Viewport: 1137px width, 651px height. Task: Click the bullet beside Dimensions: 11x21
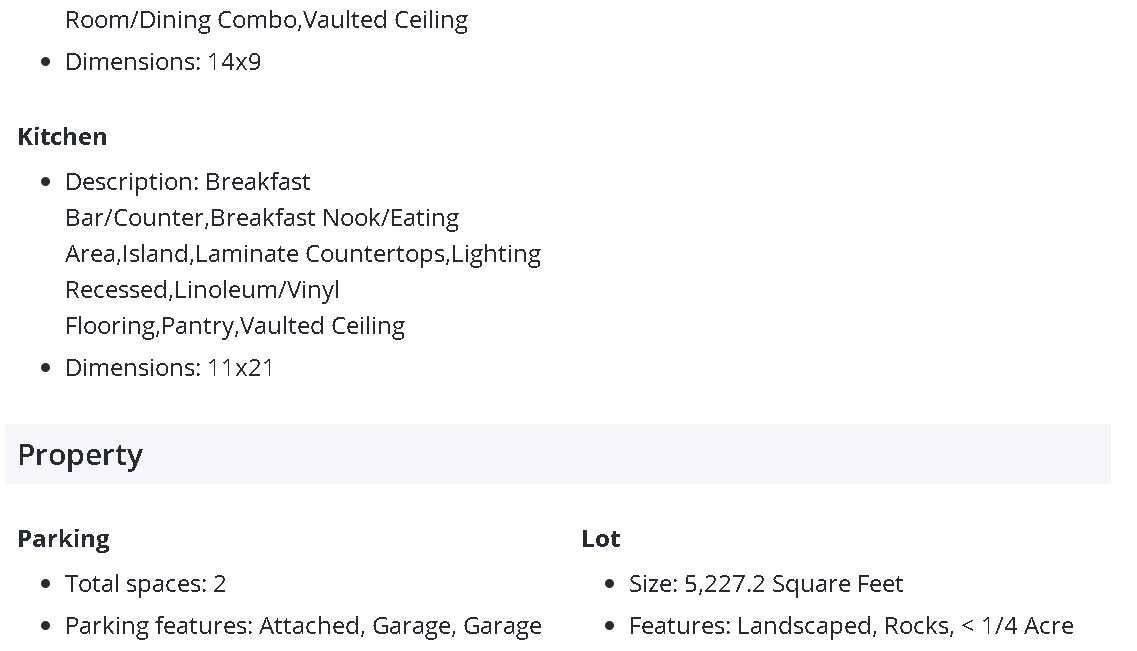pyautogui.click(x=46, y=368)
